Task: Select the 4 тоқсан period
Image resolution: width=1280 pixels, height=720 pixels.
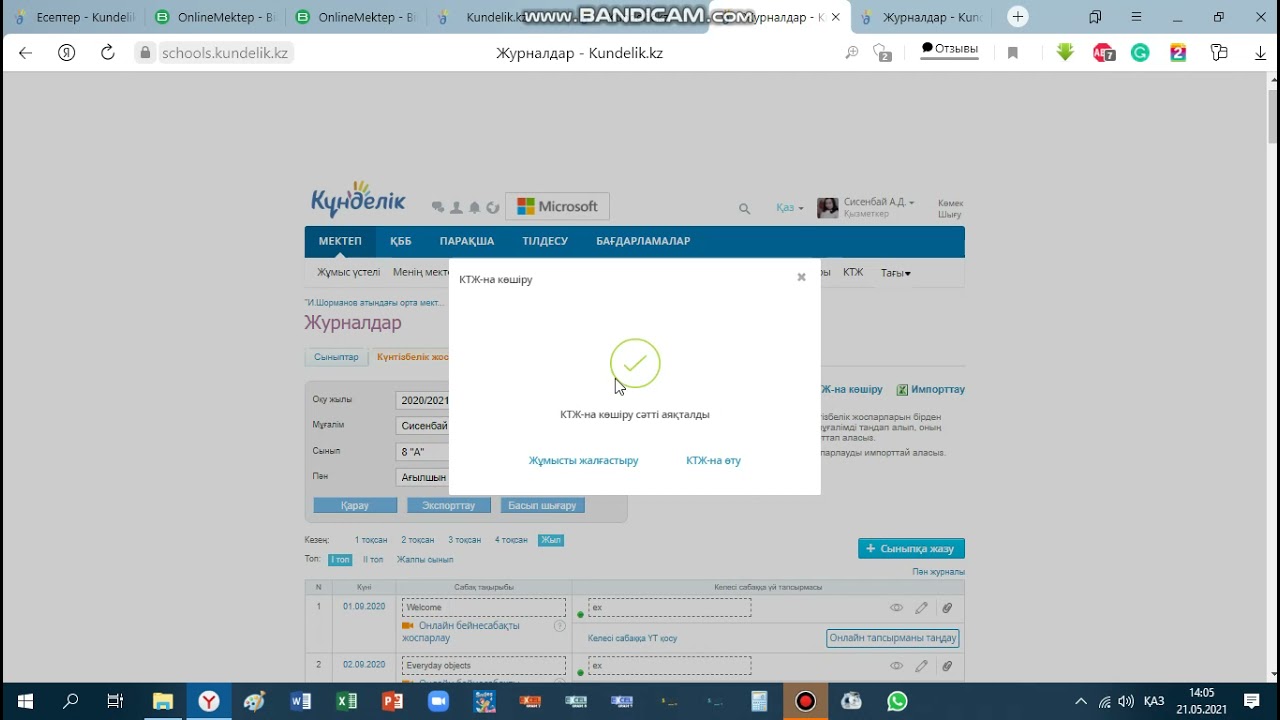Action: coord(511,540)
